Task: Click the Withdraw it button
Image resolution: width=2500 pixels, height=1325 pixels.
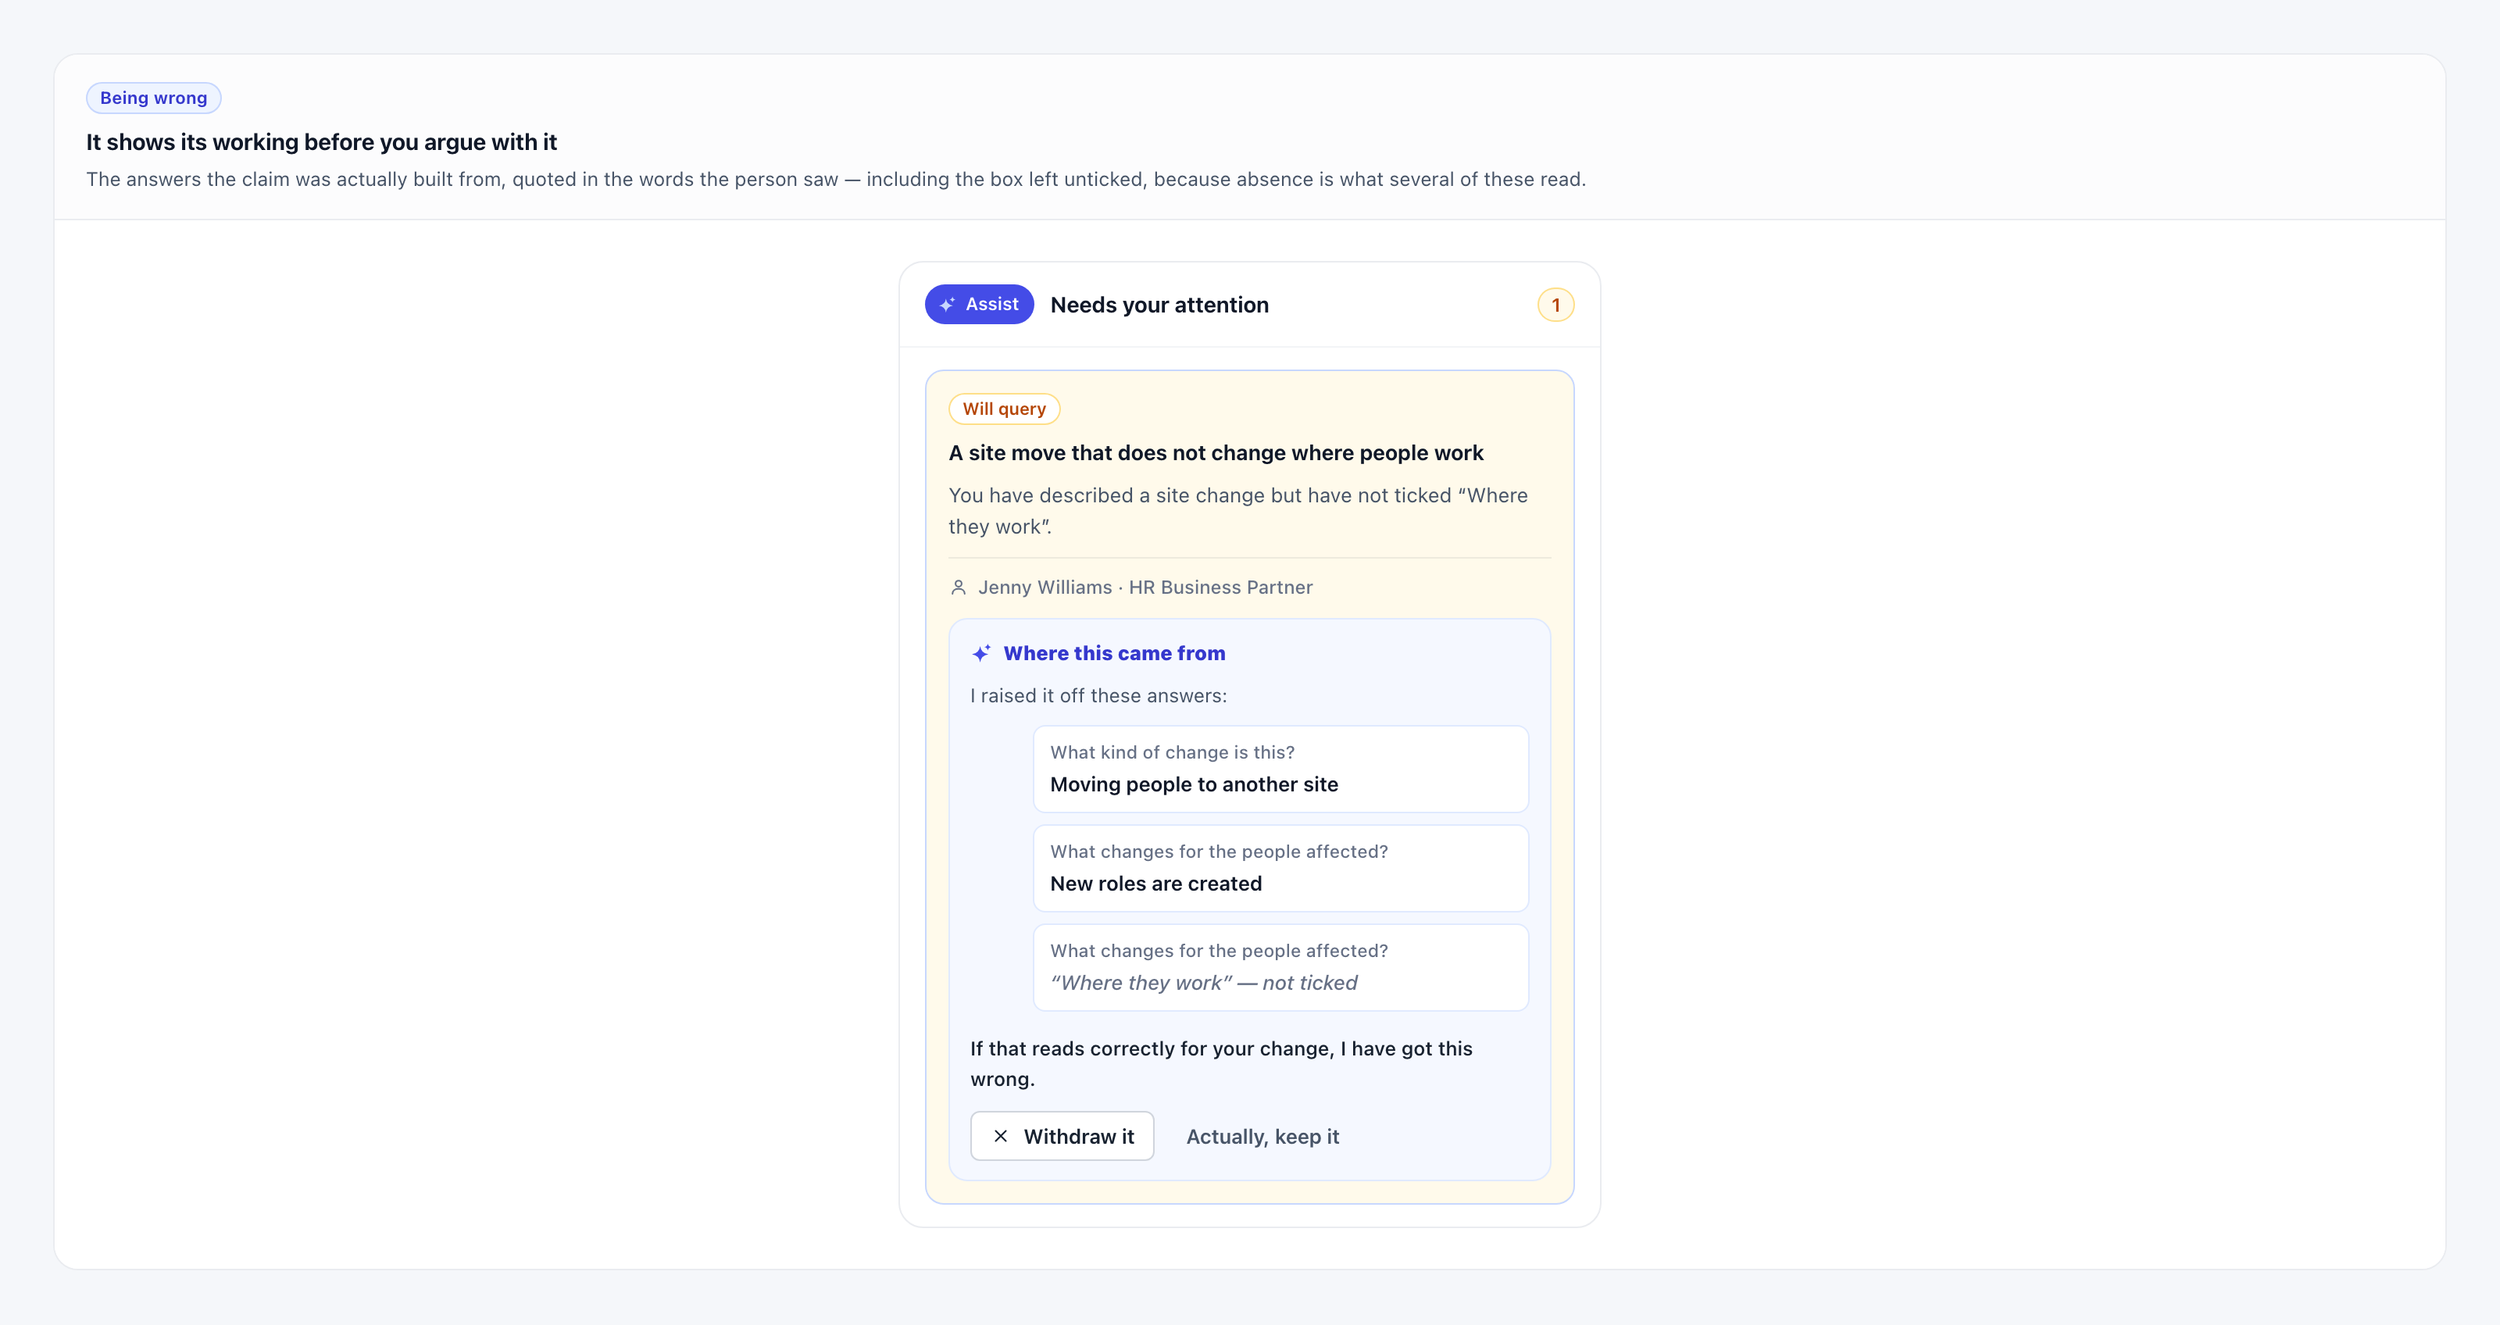Action: tap(1062, 1136)
